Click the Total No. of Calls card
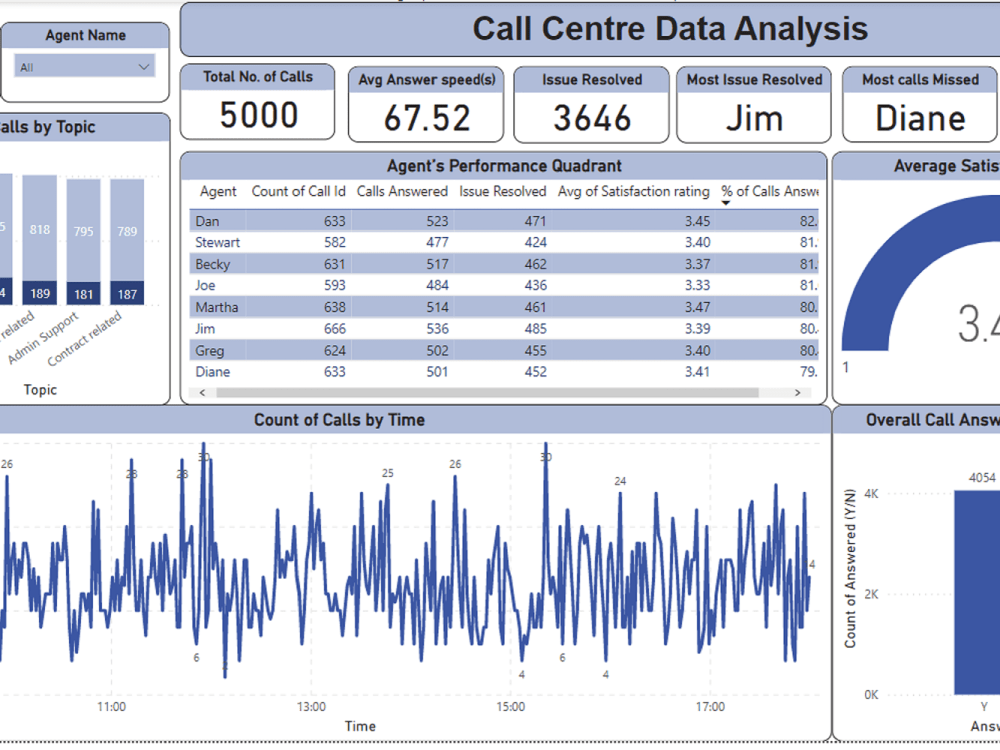The width and height of the screenshot is (1000, 750). coord(257,103)
